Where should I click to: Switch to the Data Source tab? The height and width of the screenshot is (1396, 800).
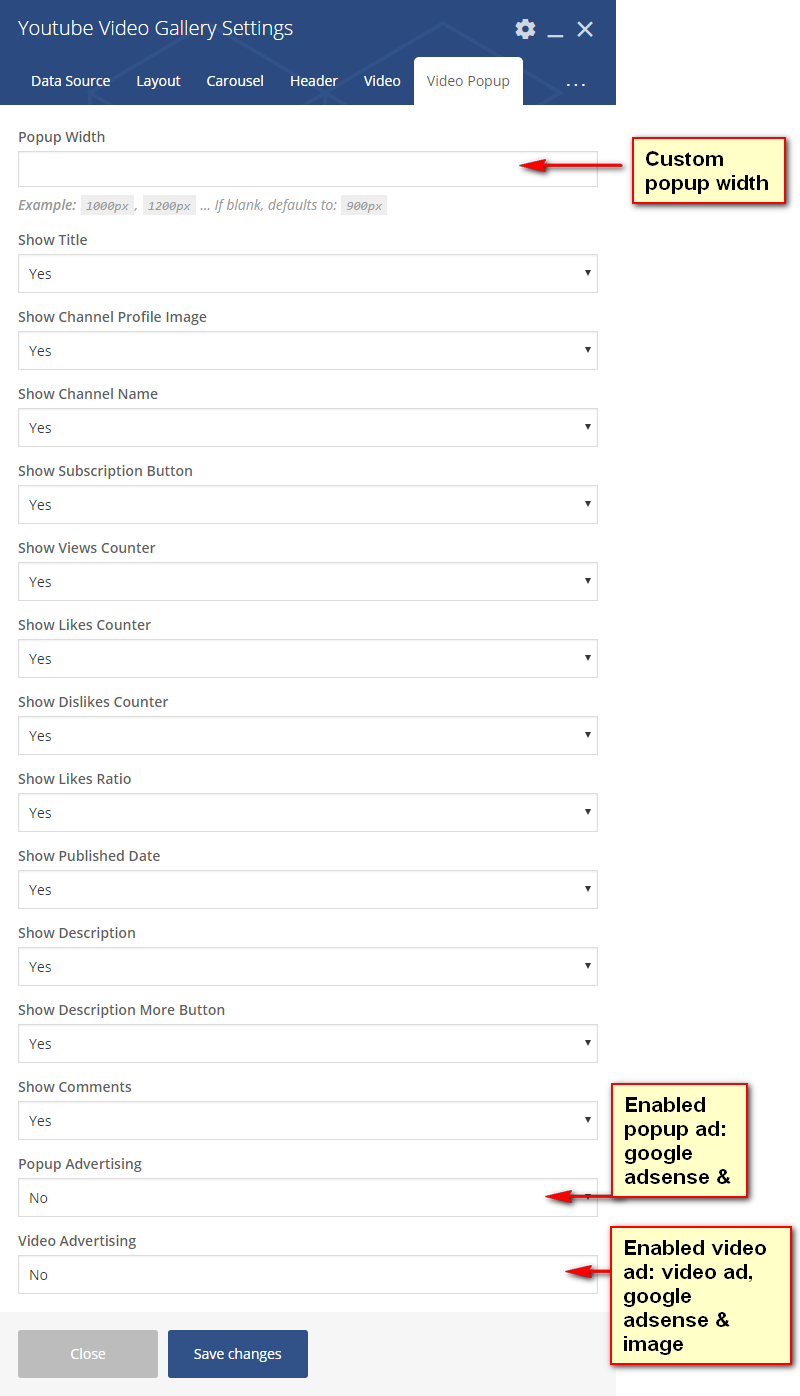tap(71, 81)
